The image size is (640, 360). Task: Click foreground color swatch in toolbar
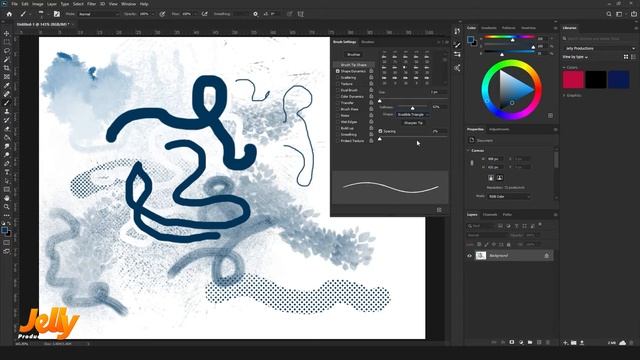[4, 230]
